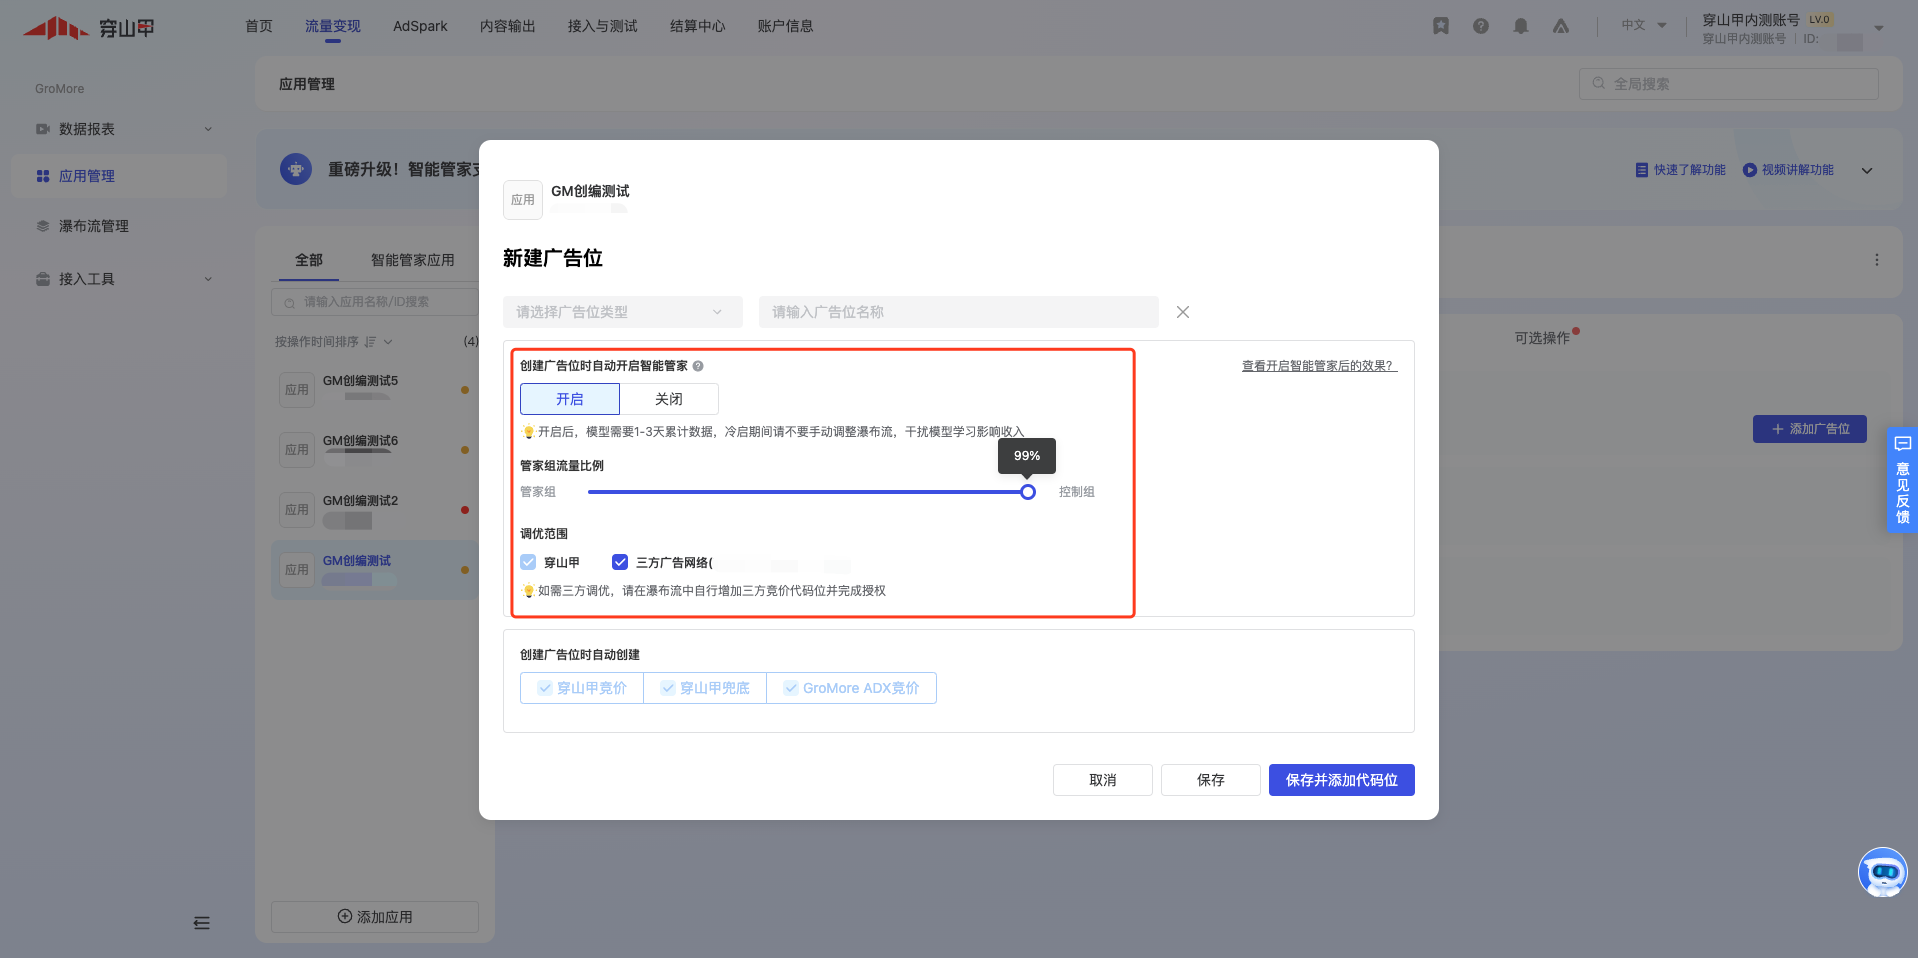Open the 视频讲解功能 link
The width and height of the screenshot is (1918, 958).
point(1789,170)
